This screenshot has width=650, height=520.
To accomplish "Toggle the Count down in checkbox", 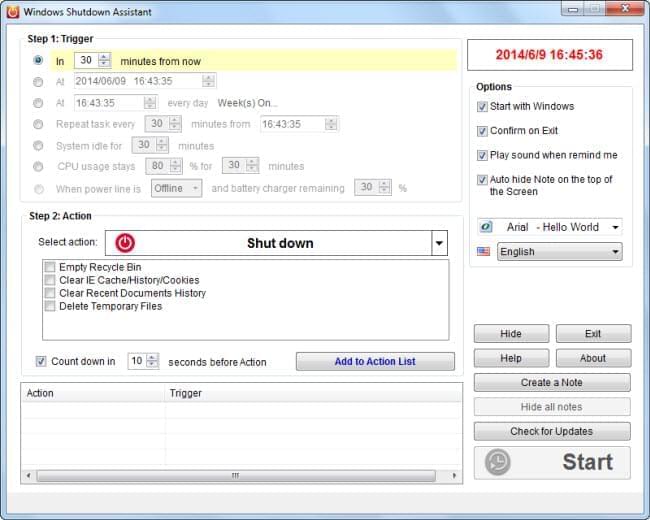I will click(41, 361).
